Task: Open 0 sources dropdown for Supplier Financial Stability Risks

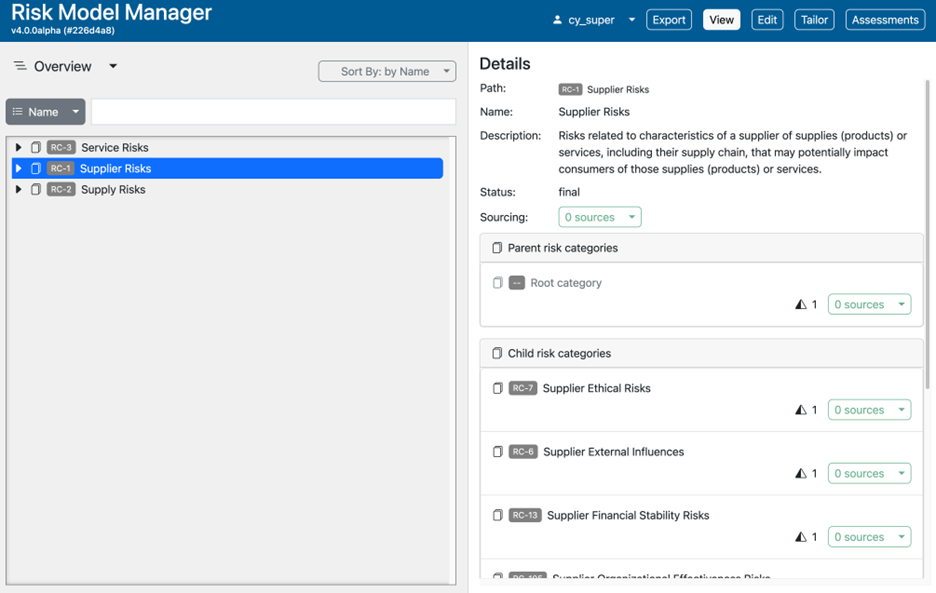Action: pyautogui.click(x=869, y=536)
